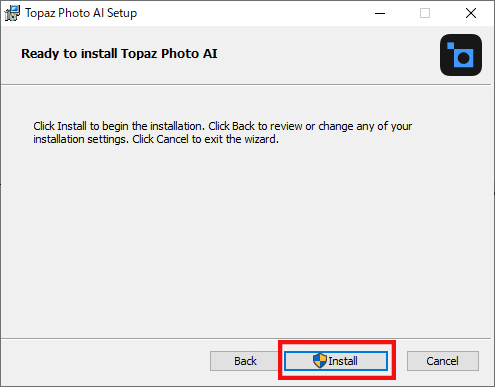Go back with the Back button

click(245, 361)
